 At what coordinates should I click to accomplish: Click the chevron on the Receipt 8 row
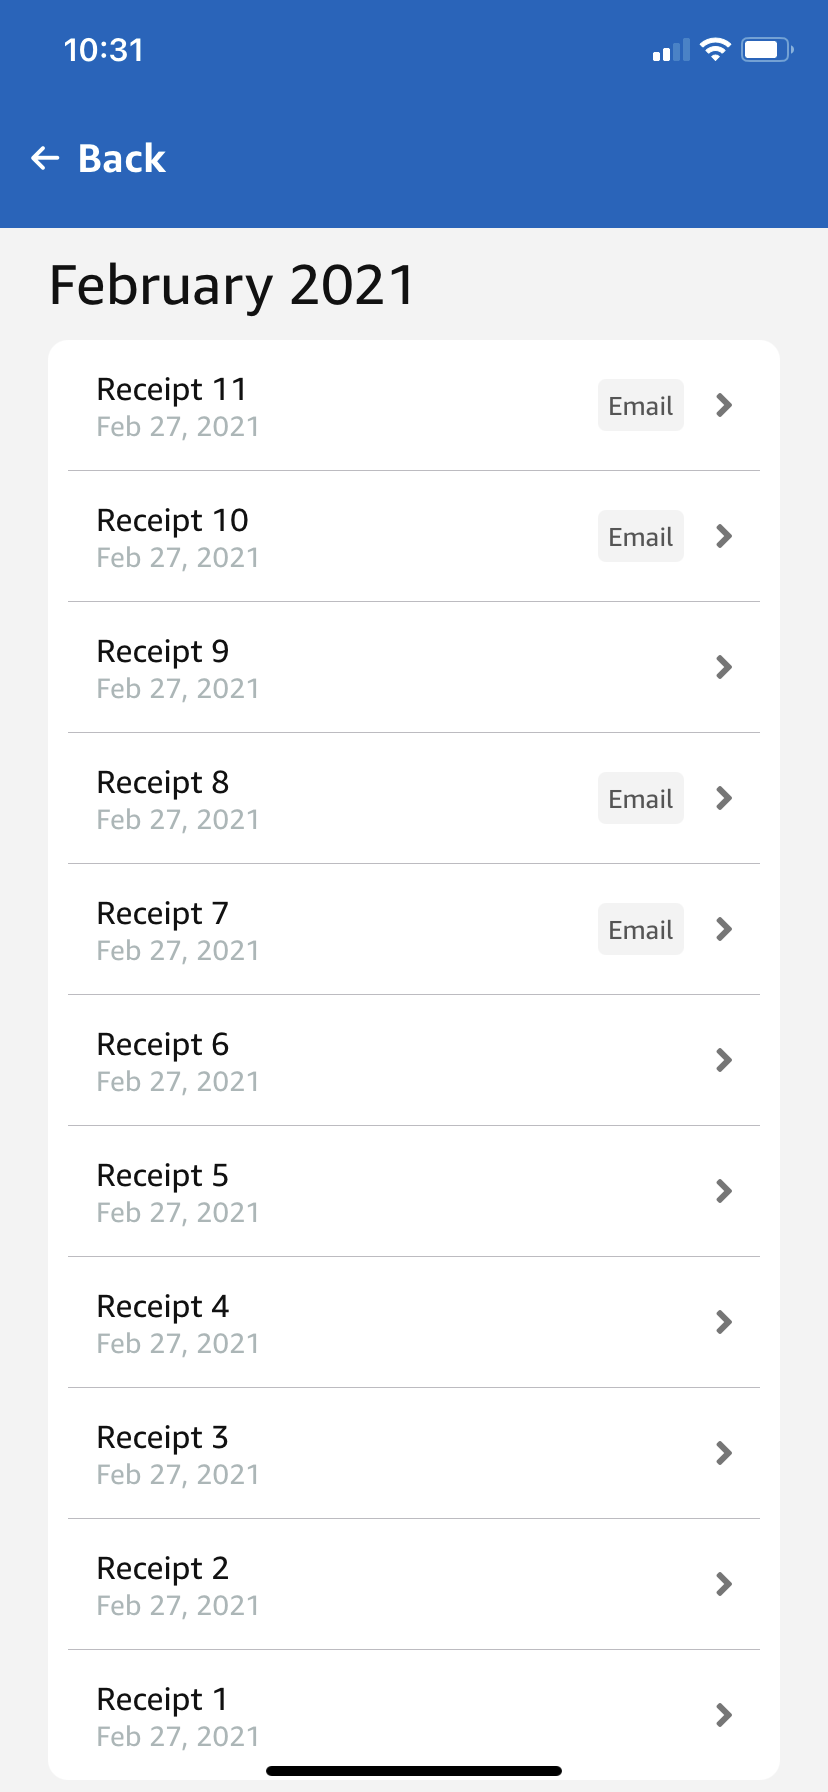[725, 798]
